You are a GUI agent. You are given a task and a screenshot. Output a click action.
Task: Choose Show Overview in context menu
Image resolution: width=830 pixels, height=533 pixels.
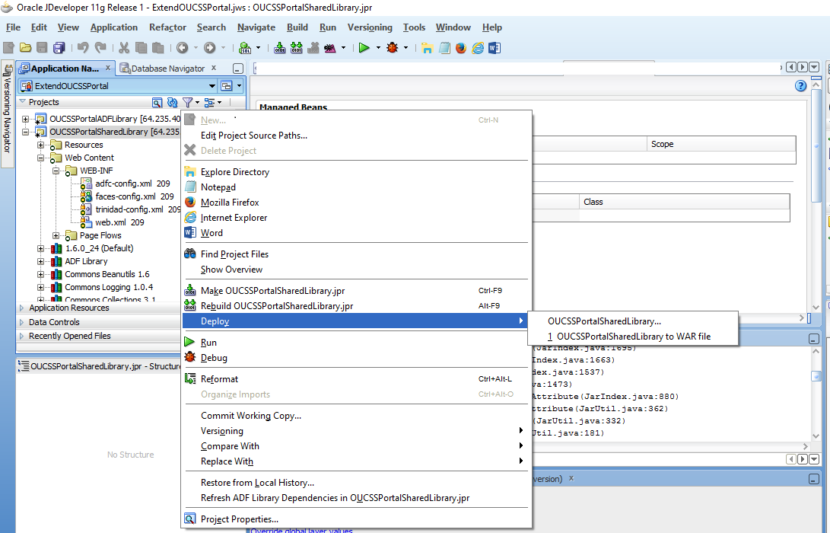pos(231,269)
